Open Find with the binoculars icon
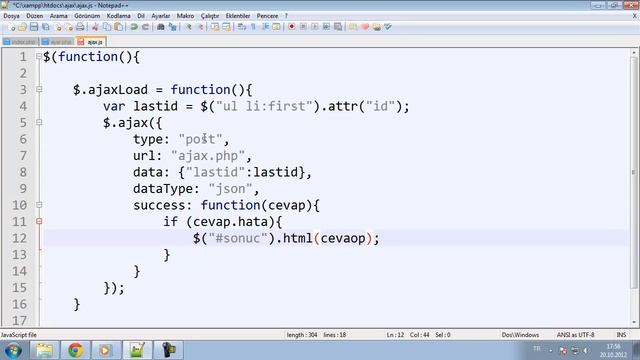Screen dimensions: 640x360 (x=160, y=27)
